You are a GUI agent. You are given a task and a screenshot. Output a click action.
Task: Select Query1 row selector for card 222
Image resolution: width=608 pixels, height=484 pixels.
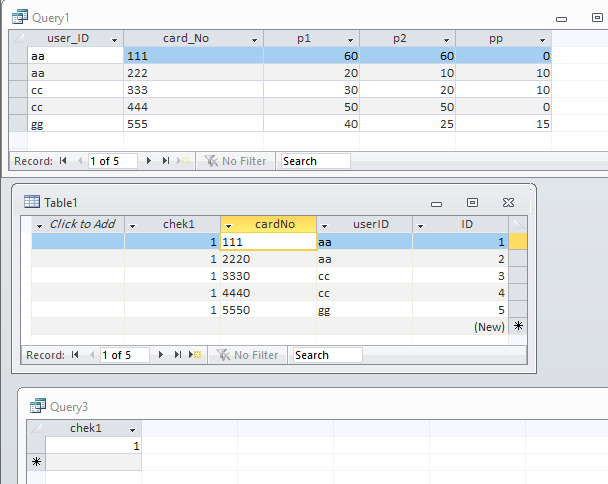click(x=18, y=73)
